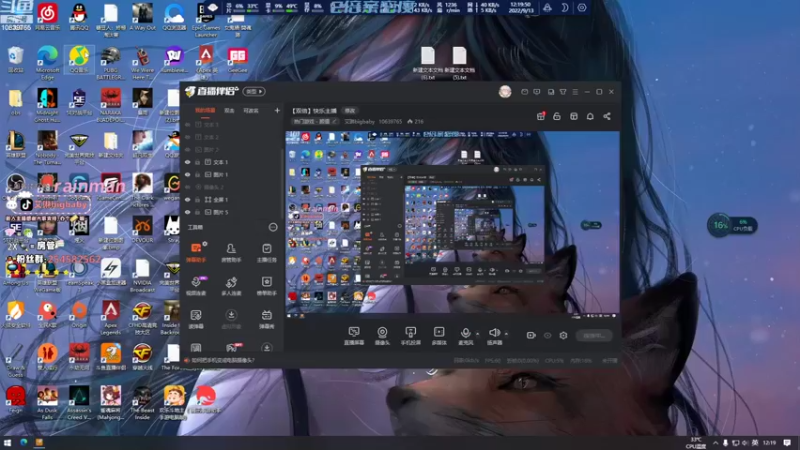Show the hidden 图片 2 source
The width and height of the screenshot is (800, 450).
click(x=188, y=149)
